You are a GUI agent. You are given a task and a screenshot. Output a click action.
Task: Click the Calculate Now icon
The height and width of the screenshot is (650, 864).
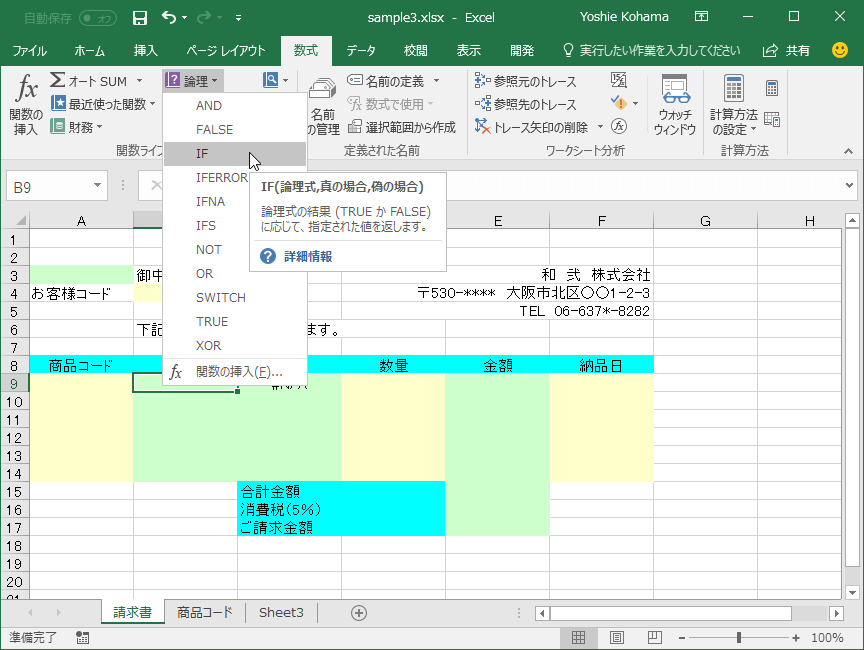pos(772,88)
